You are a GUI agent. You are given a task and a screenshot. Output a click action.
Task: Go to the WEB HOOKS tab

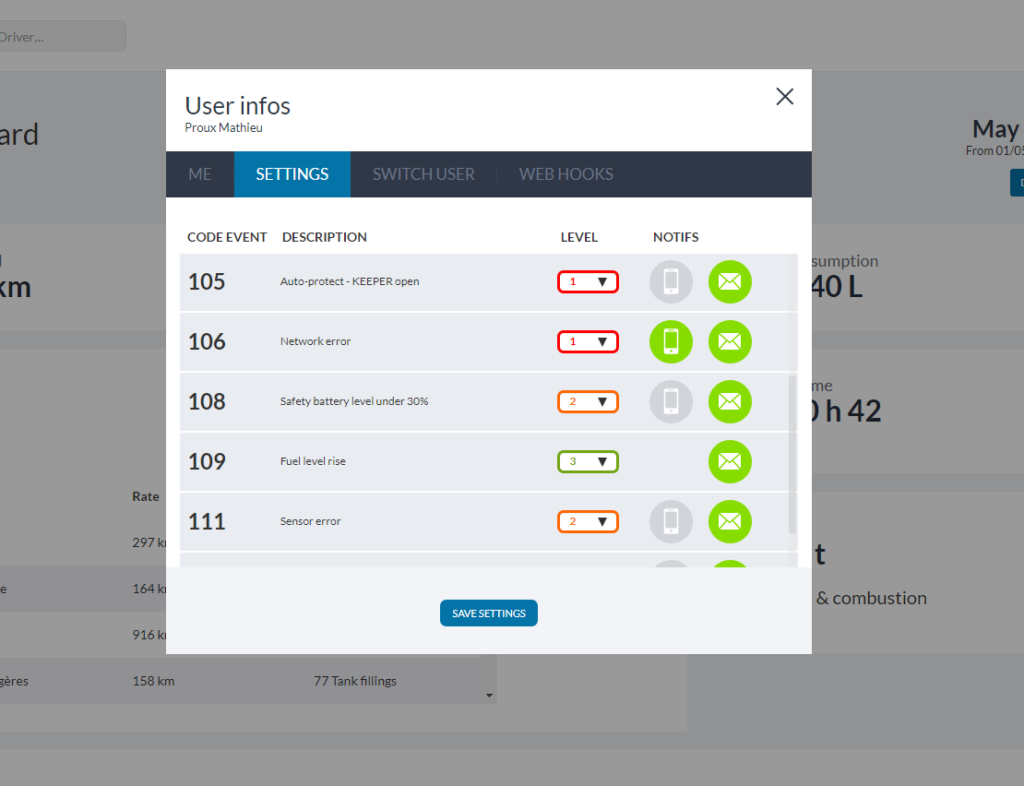566,174
